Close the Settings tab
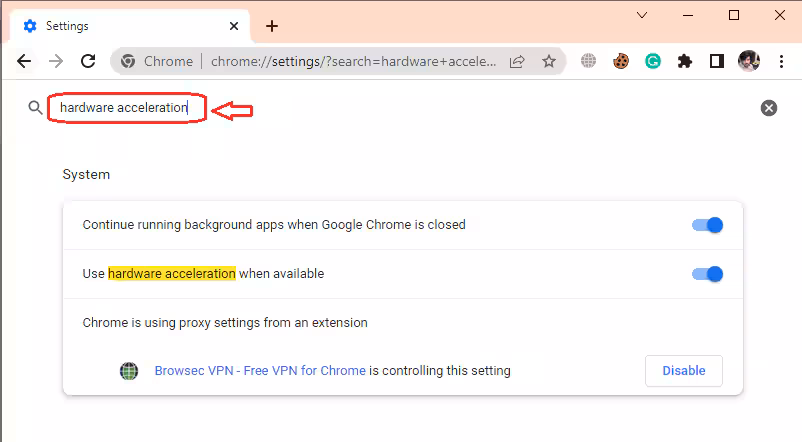The width and height of the screenshot is (802, 442). (234, 26)
